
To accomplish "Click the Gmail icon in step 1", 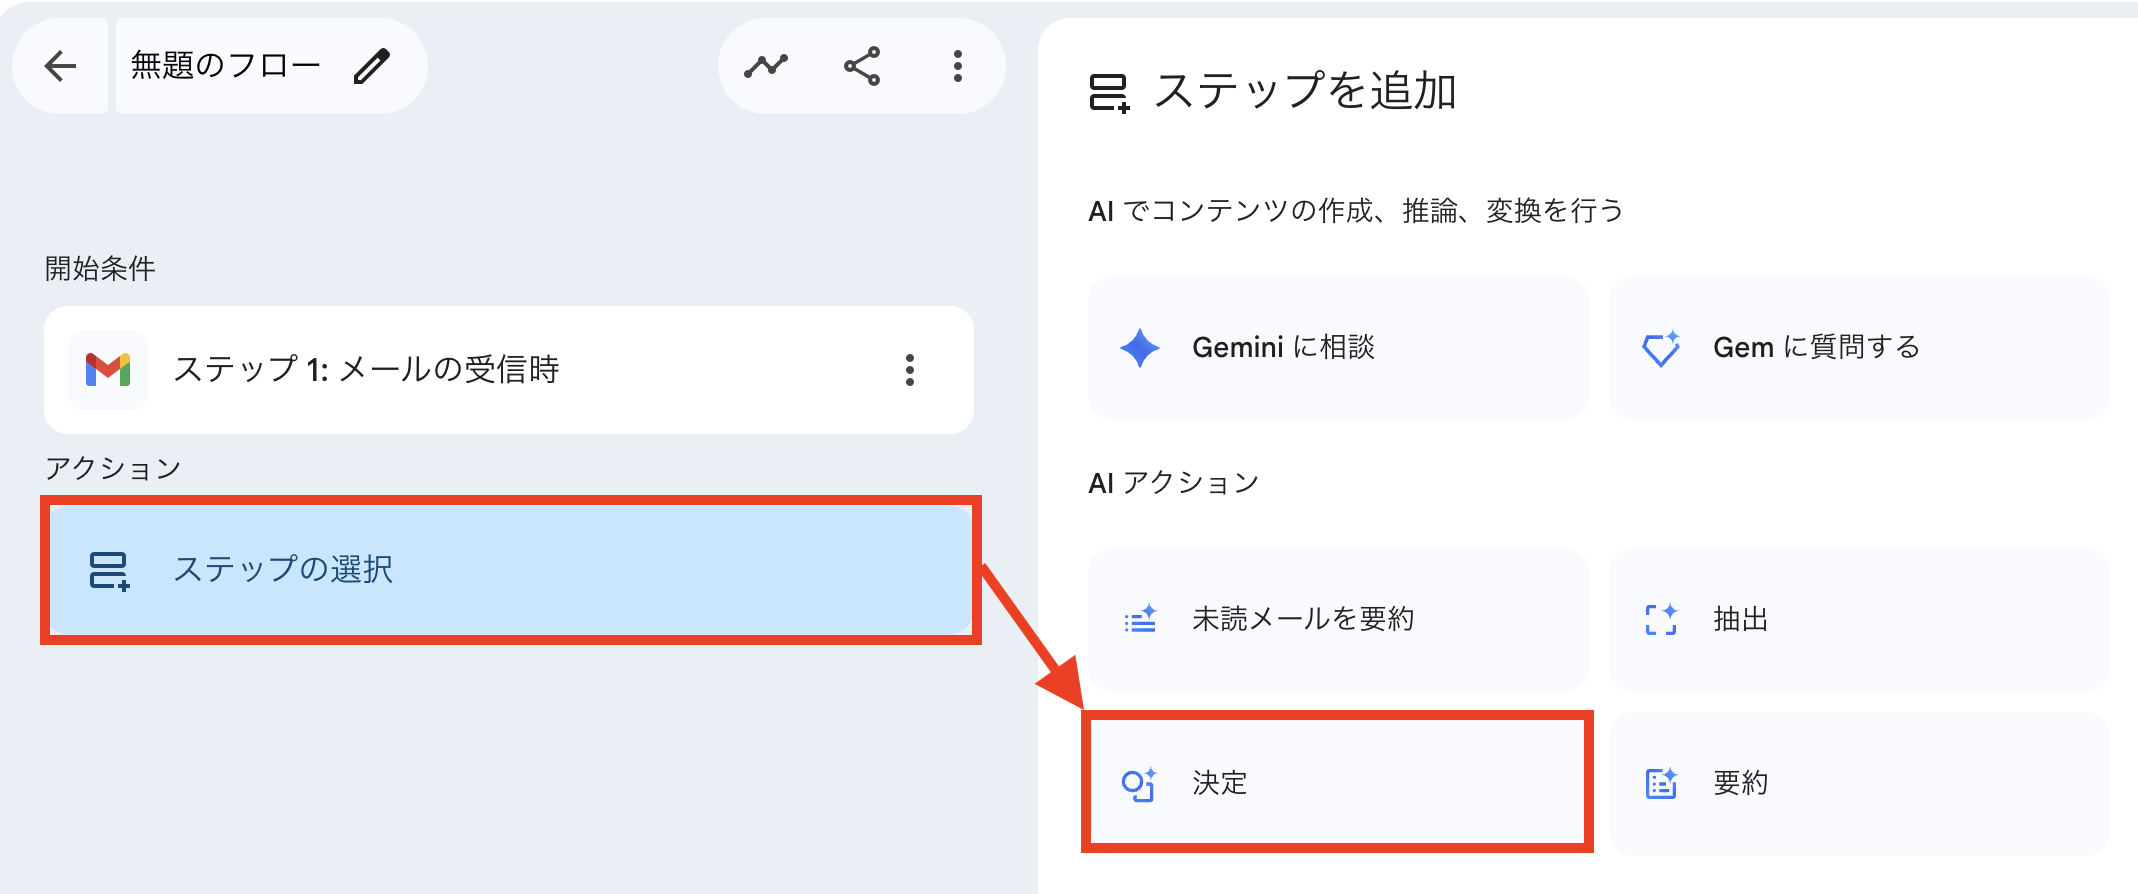I will click(108, 370).
